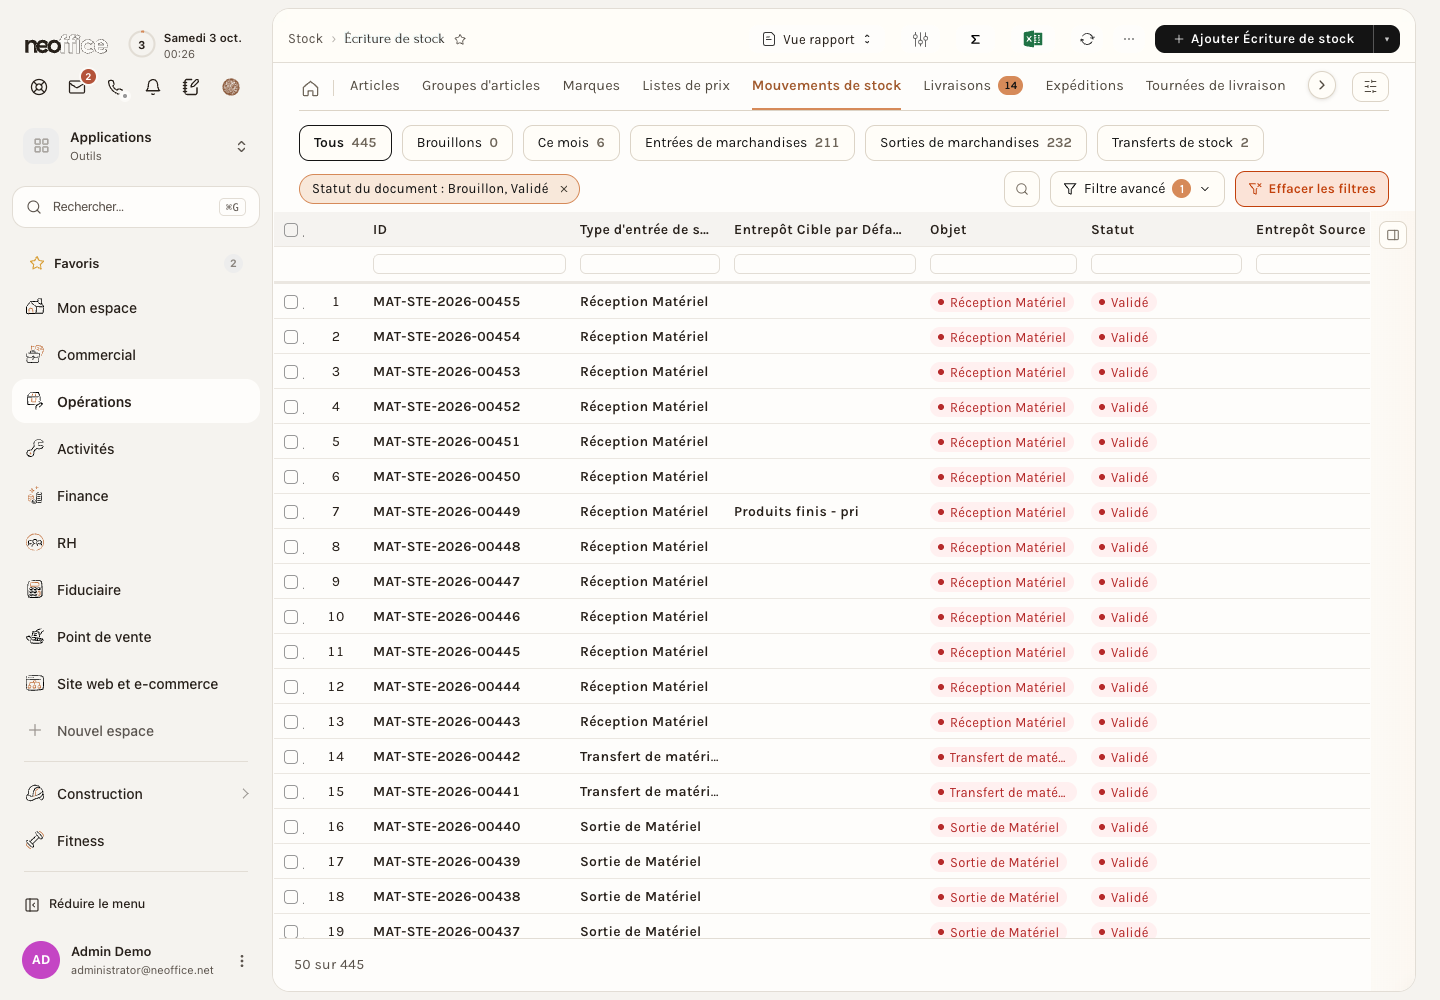The width and height of the screenshot is (1440, 1000).
Task: Check the row MAT-STE-2026-00442
Action: 291,757
